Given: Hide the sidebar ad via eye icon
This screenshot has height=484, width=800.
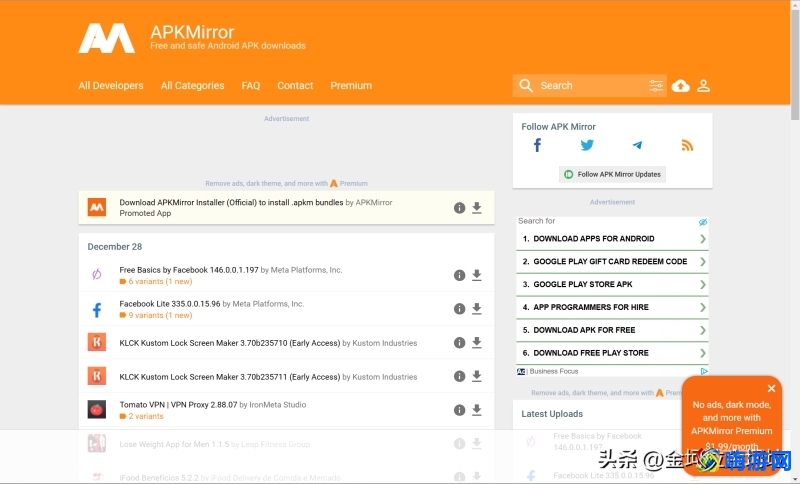Looking at the screenshot, I should click(x=703, y=222).
